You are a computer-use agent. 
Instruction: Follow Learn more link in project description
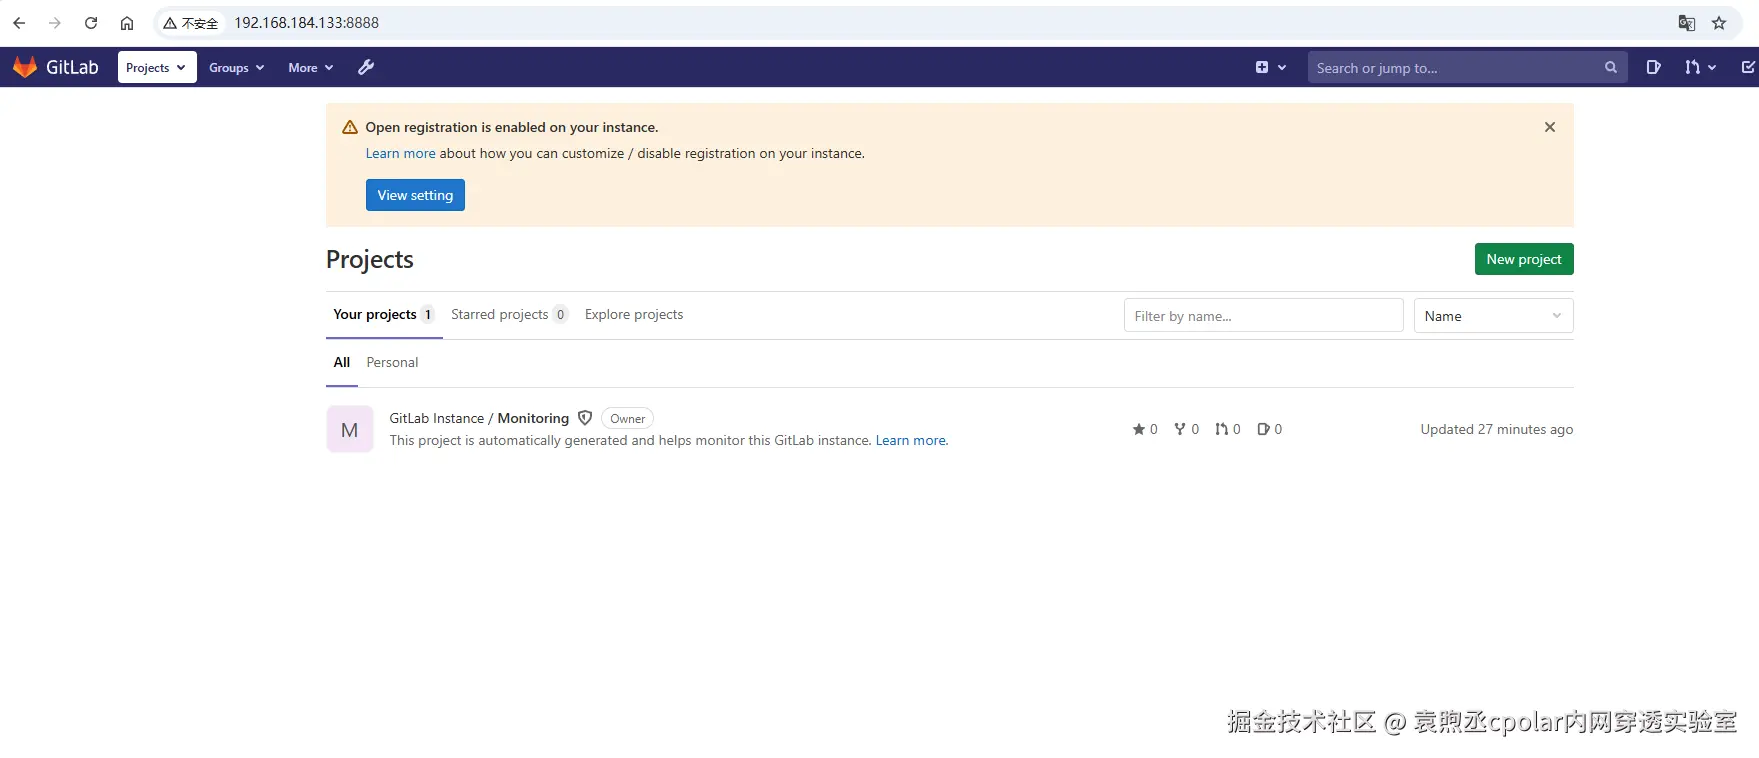tap(912, 440)
